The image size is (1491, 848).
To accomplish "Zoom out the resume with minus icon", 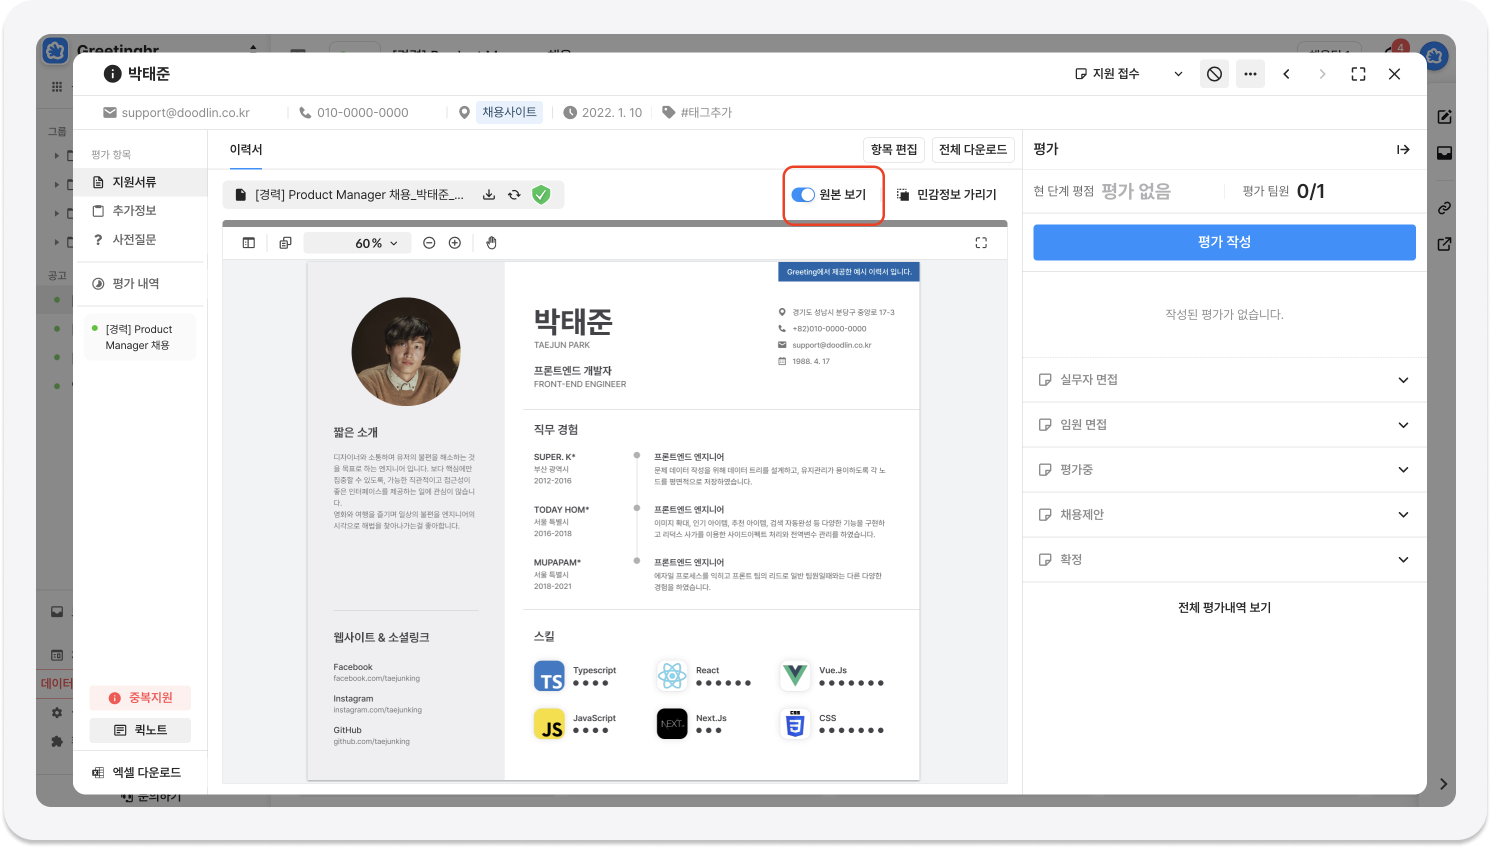I will pos(429,243).
